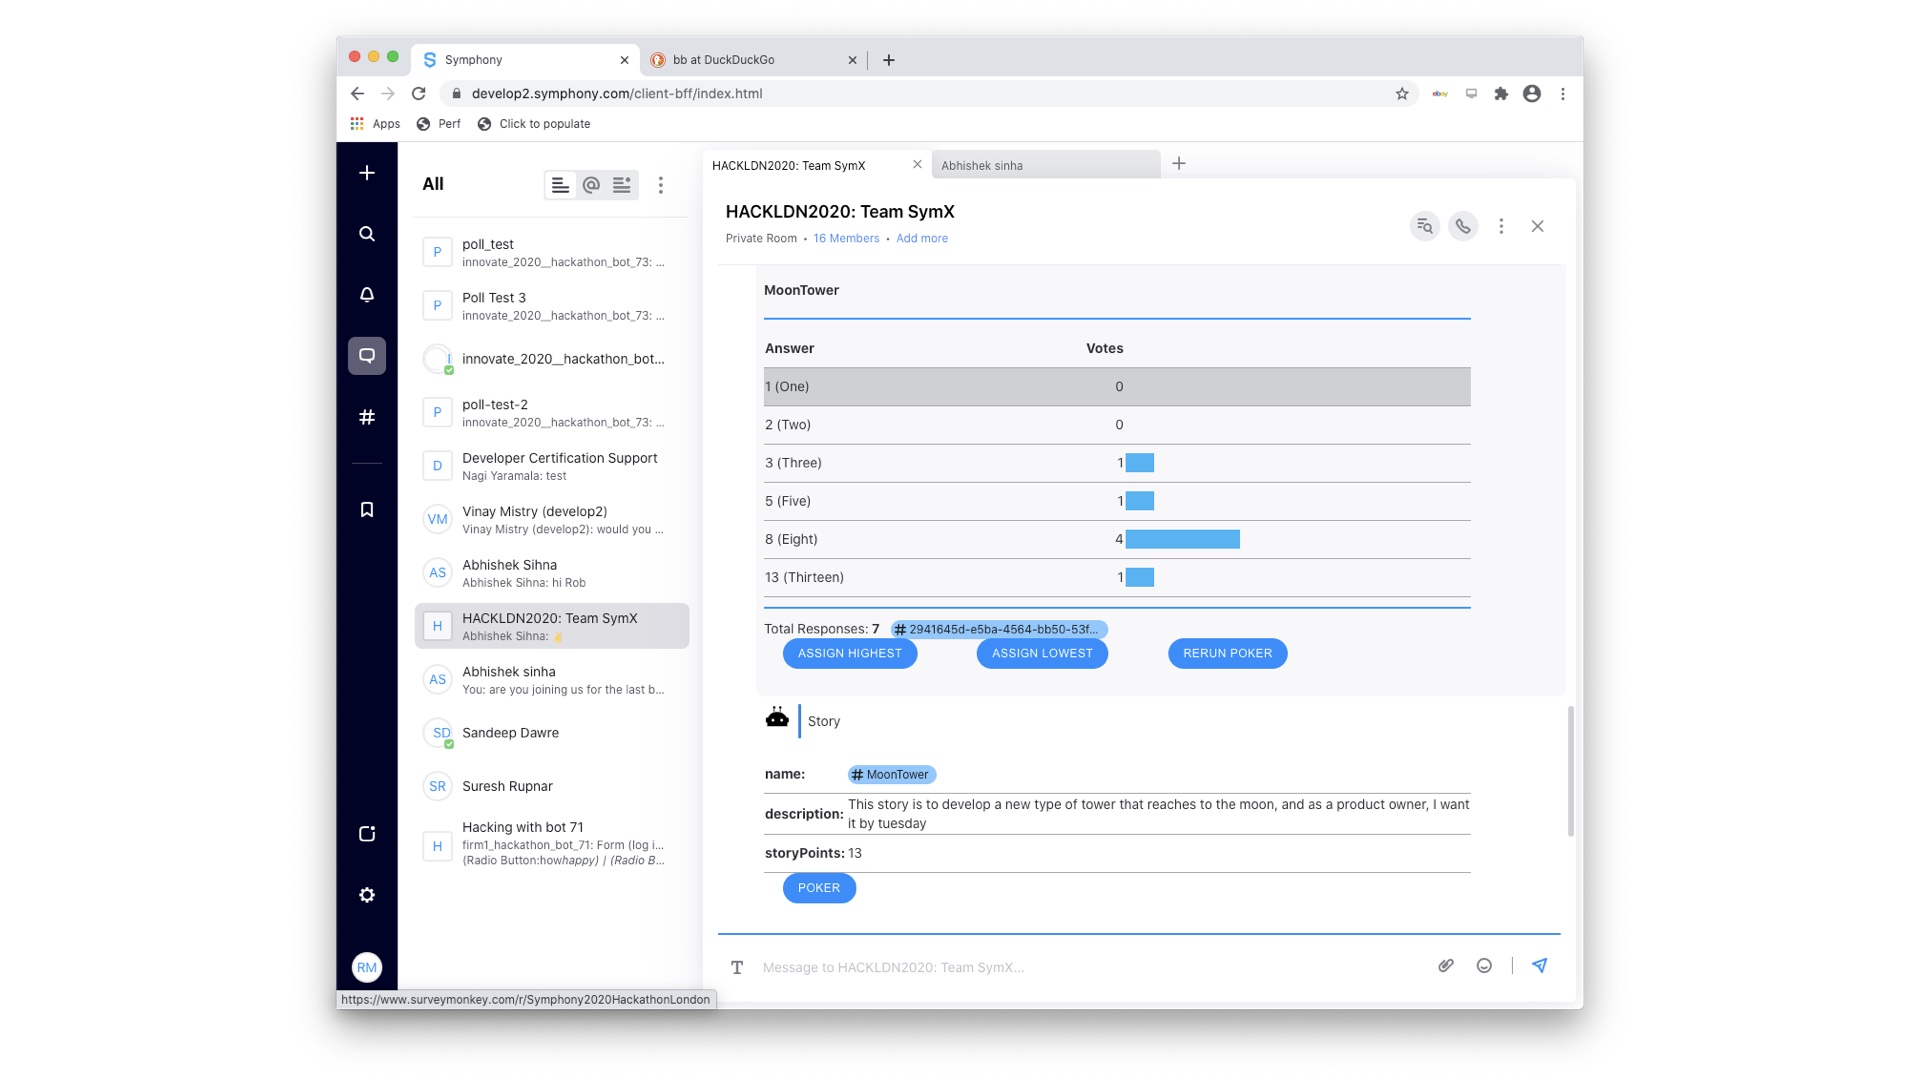Open the poll-test-2 conversation
Image resolution: width=1920 pixels, height=1080 pixels.
pyautogui.click(x=552, y=413)
